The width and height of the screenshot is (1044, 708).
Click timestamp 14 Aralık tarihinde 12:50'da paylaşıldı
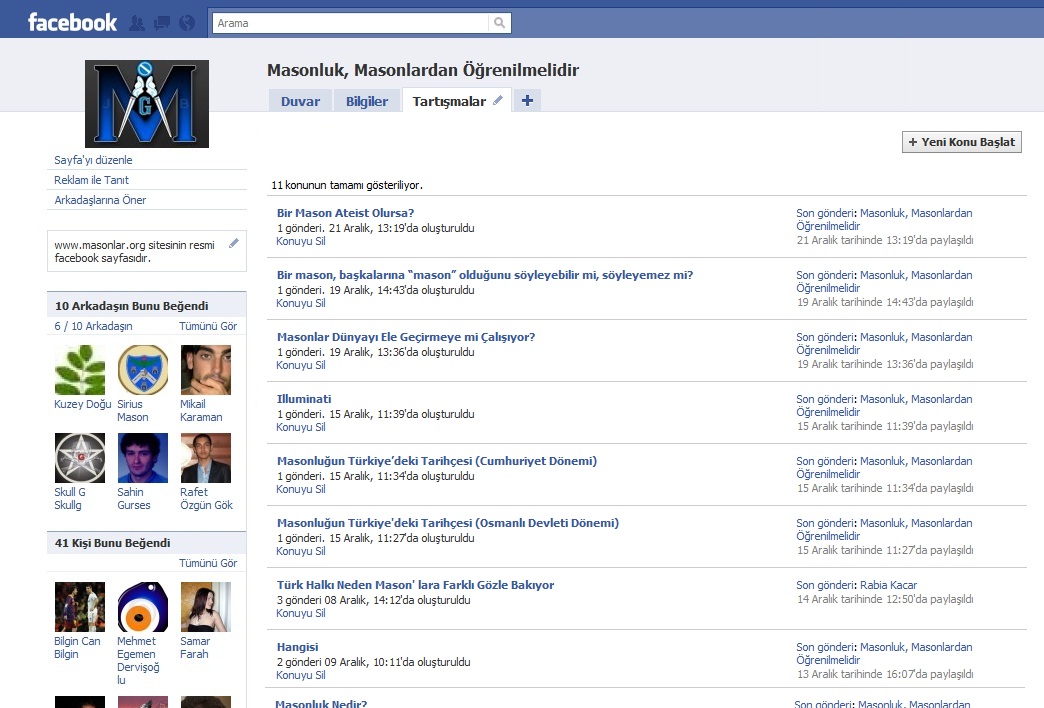[886, 599]
